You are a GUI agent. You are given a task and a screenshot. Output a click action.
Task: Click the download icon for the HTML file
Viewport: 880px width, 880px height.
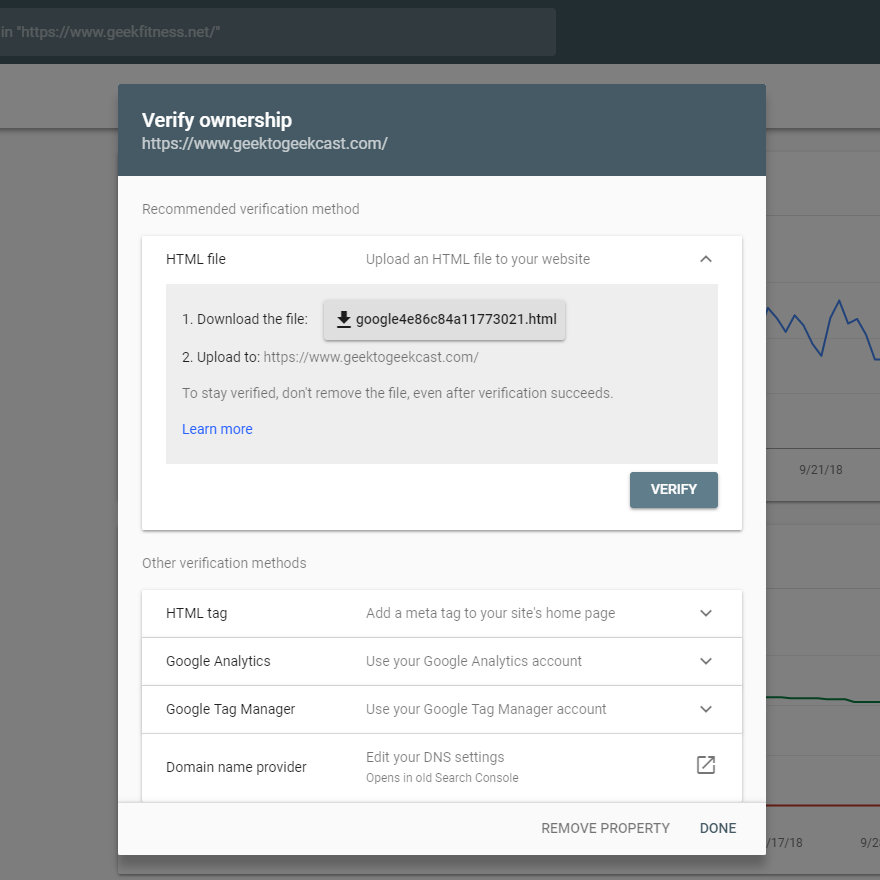(x=344, y=319)
